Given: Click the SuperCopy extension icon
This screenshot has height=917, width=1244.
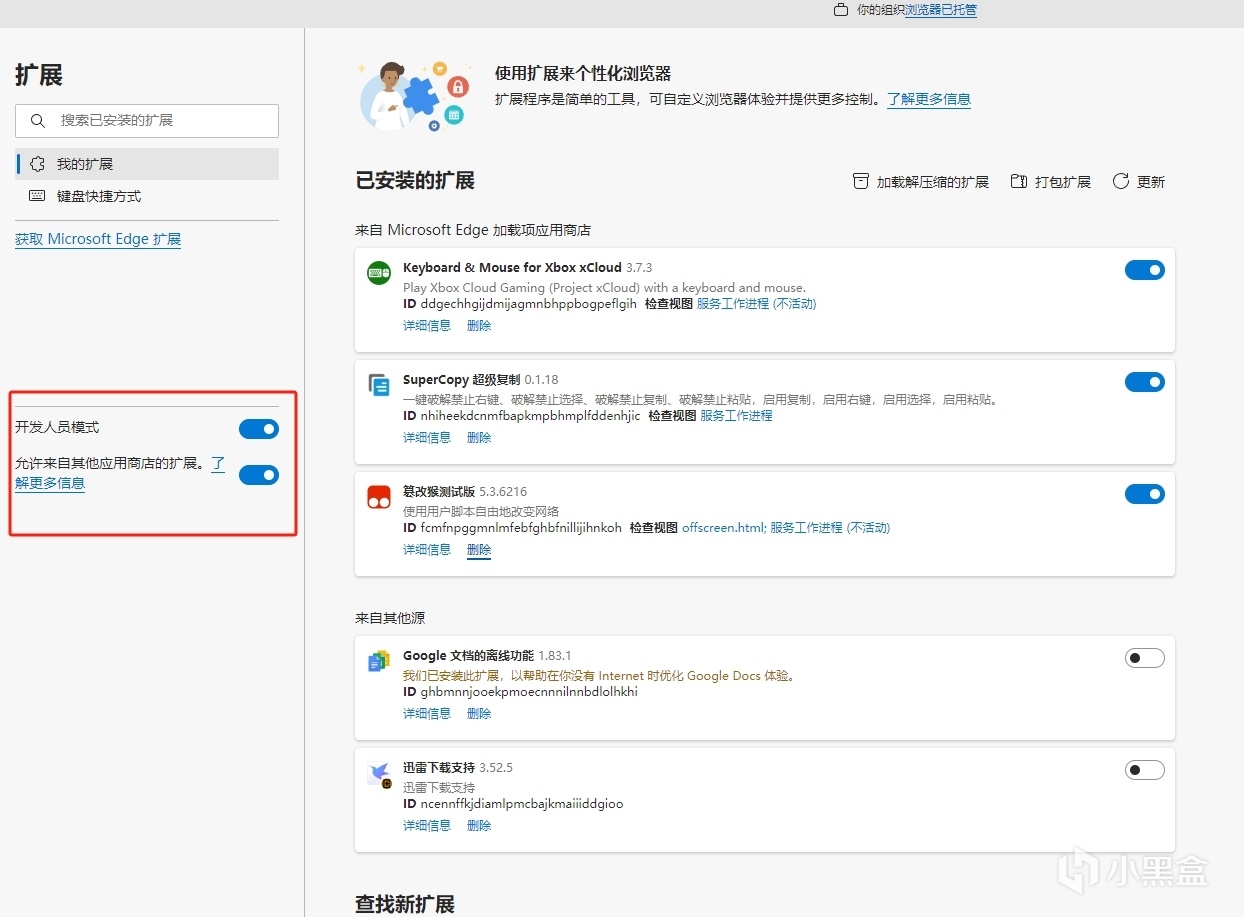Looking at the screenshot, I should tap(379, 384).
